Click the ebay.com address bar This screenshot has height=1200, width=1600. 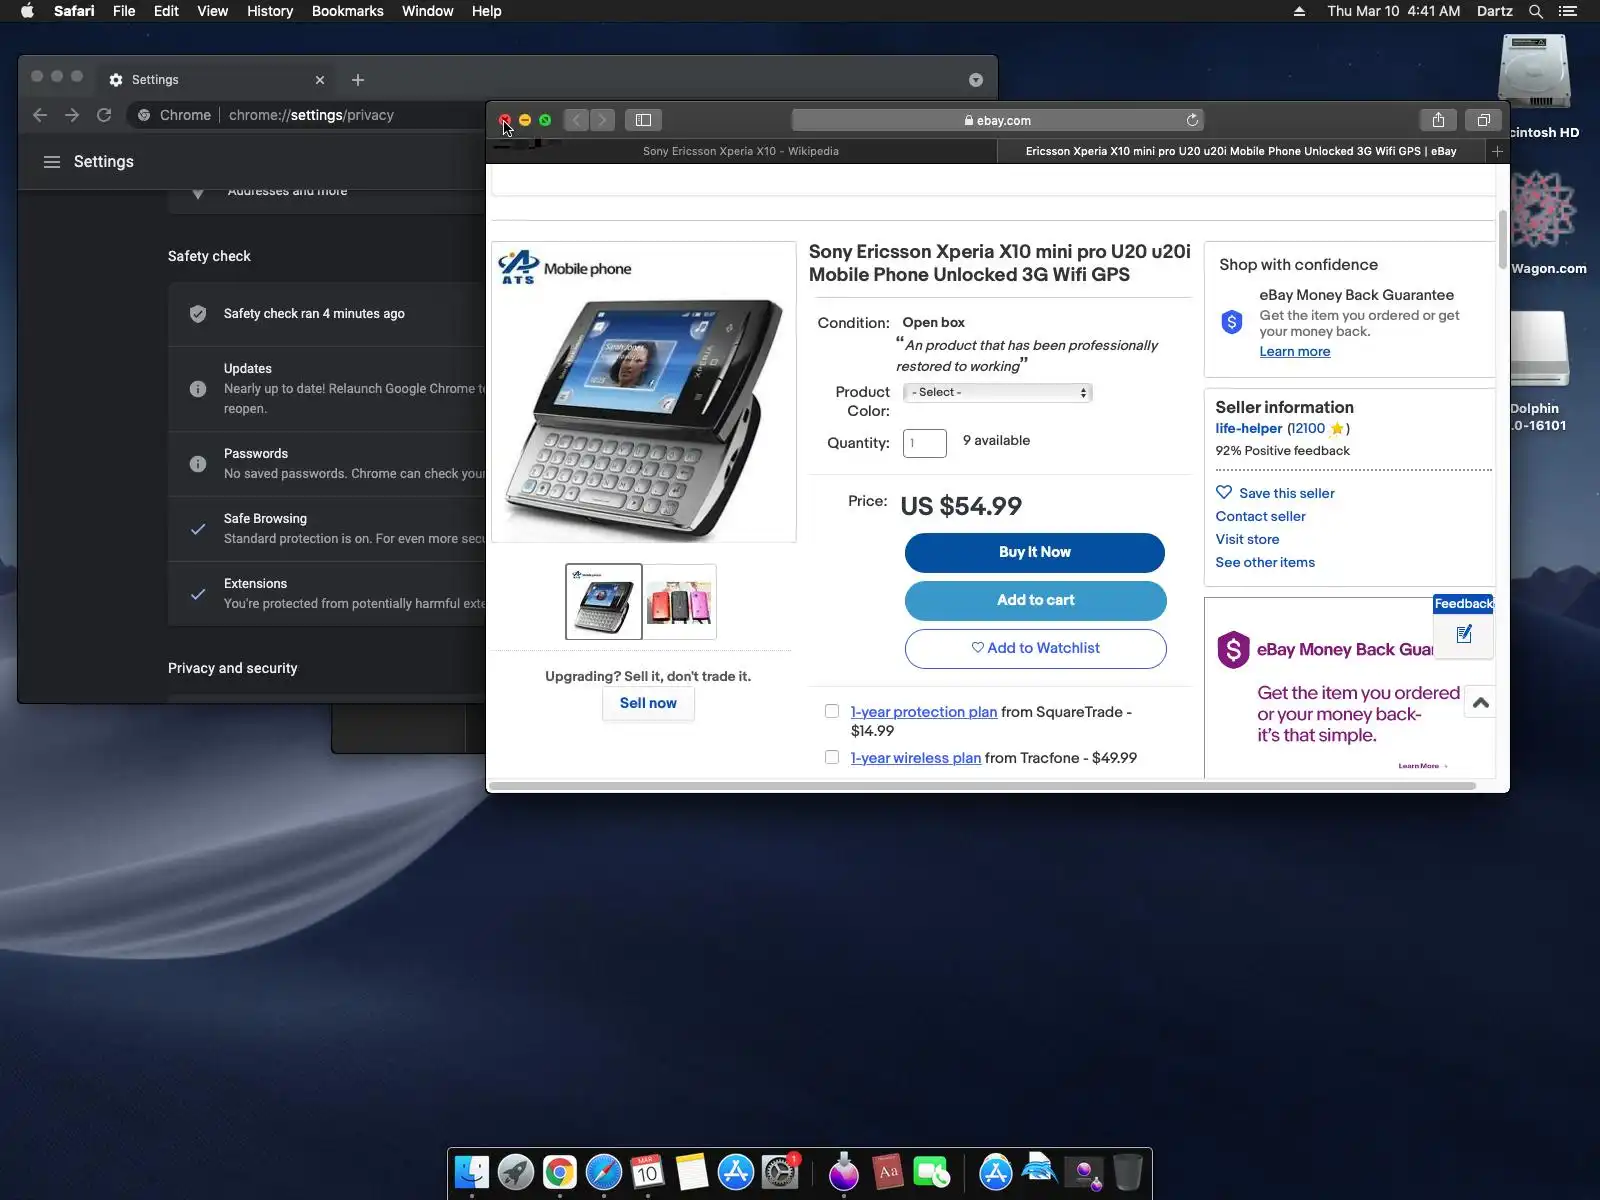click(x=997, y=120)
